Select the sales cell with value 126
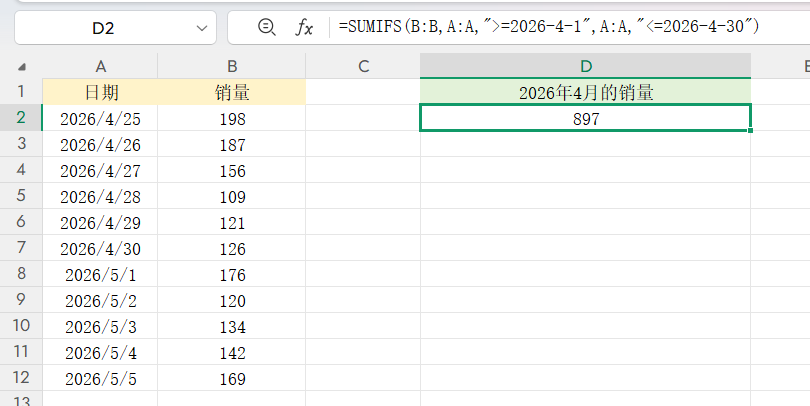This screenshot has width=810, height=406. pyautogui.click(x=232, y=248)
